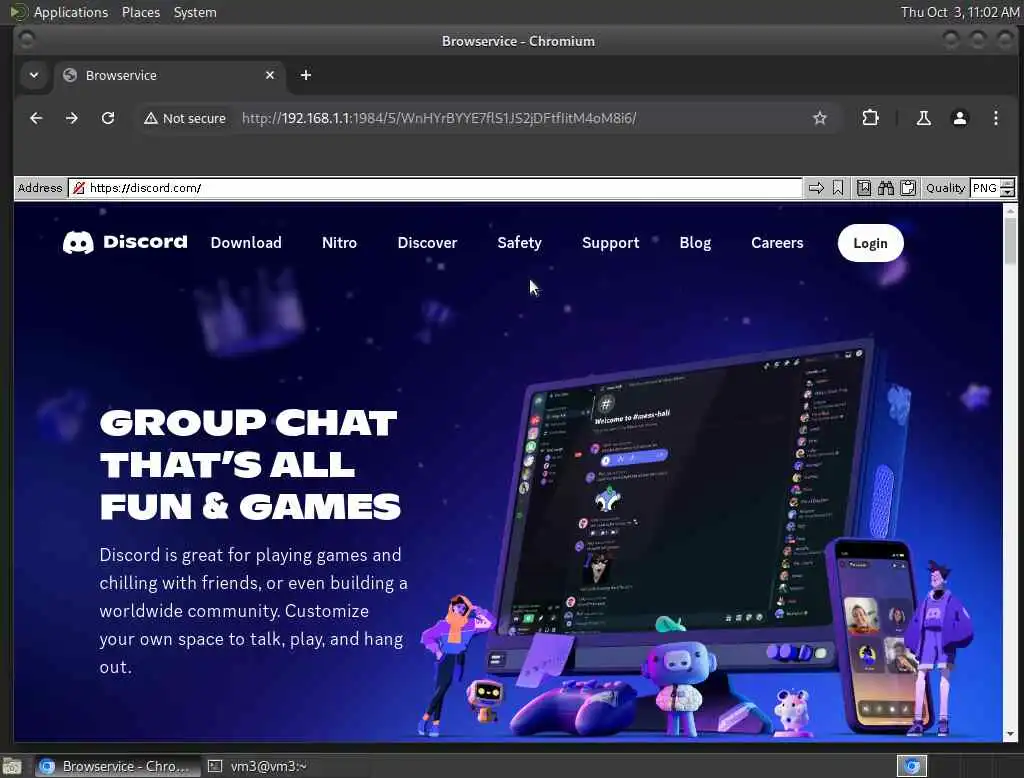The image size is (1024, 778).
Task: Click the Download nav link
Action: (x=246, y=242)
